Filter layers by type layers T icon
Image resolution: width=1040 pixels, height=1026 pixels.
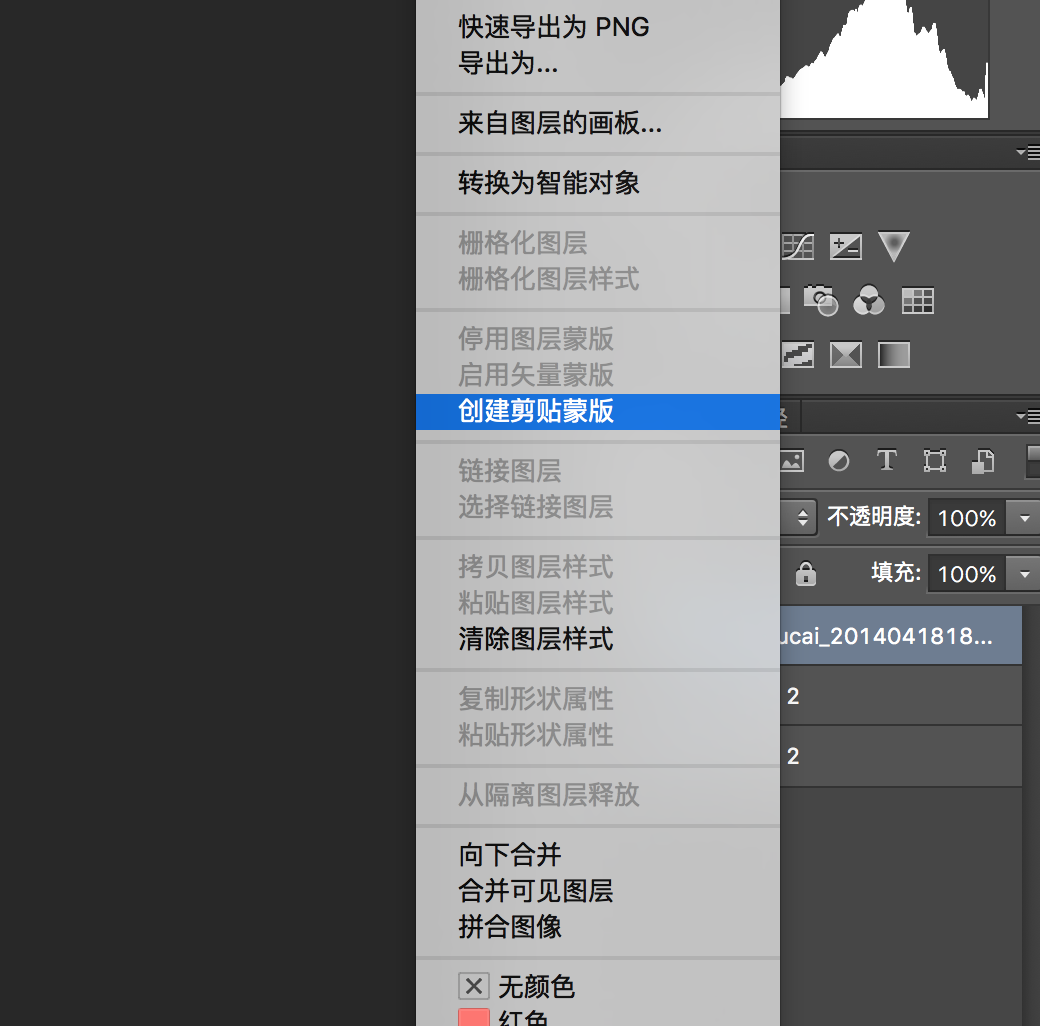click(887, 460)
